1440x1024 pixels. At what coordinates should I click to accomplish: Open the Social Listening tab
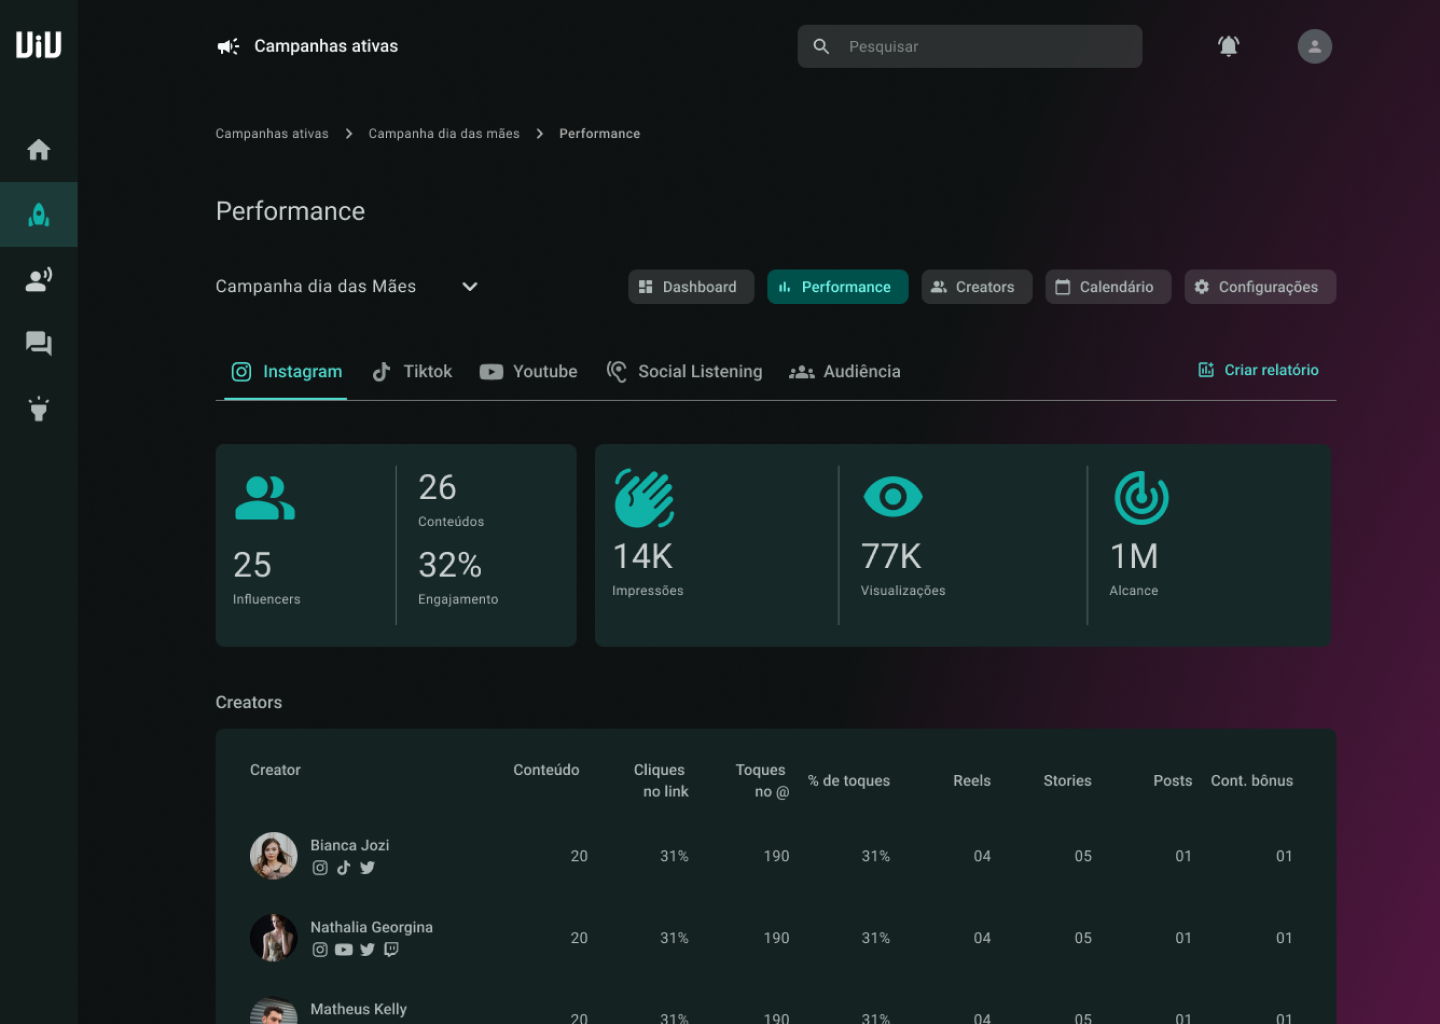[x=684, y=372]
